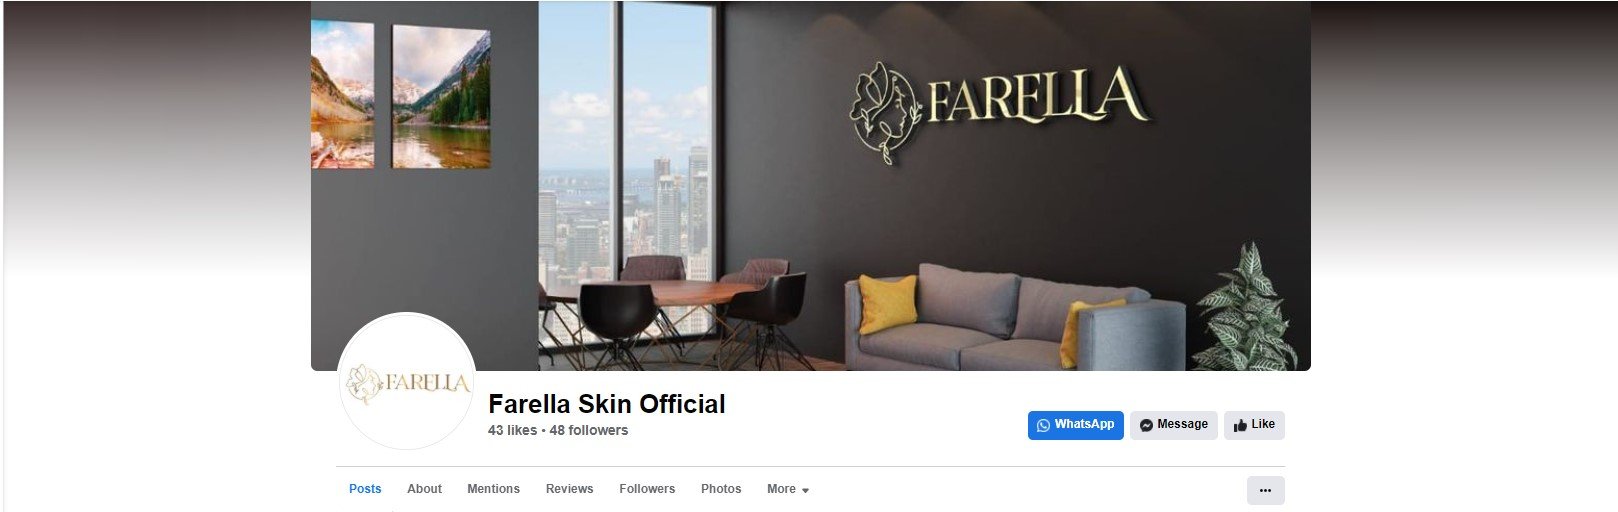This screenshot has height=512, width=1618.
Task: Click the WhatsApp icon on the blue button
Action: pos(1043,425)
